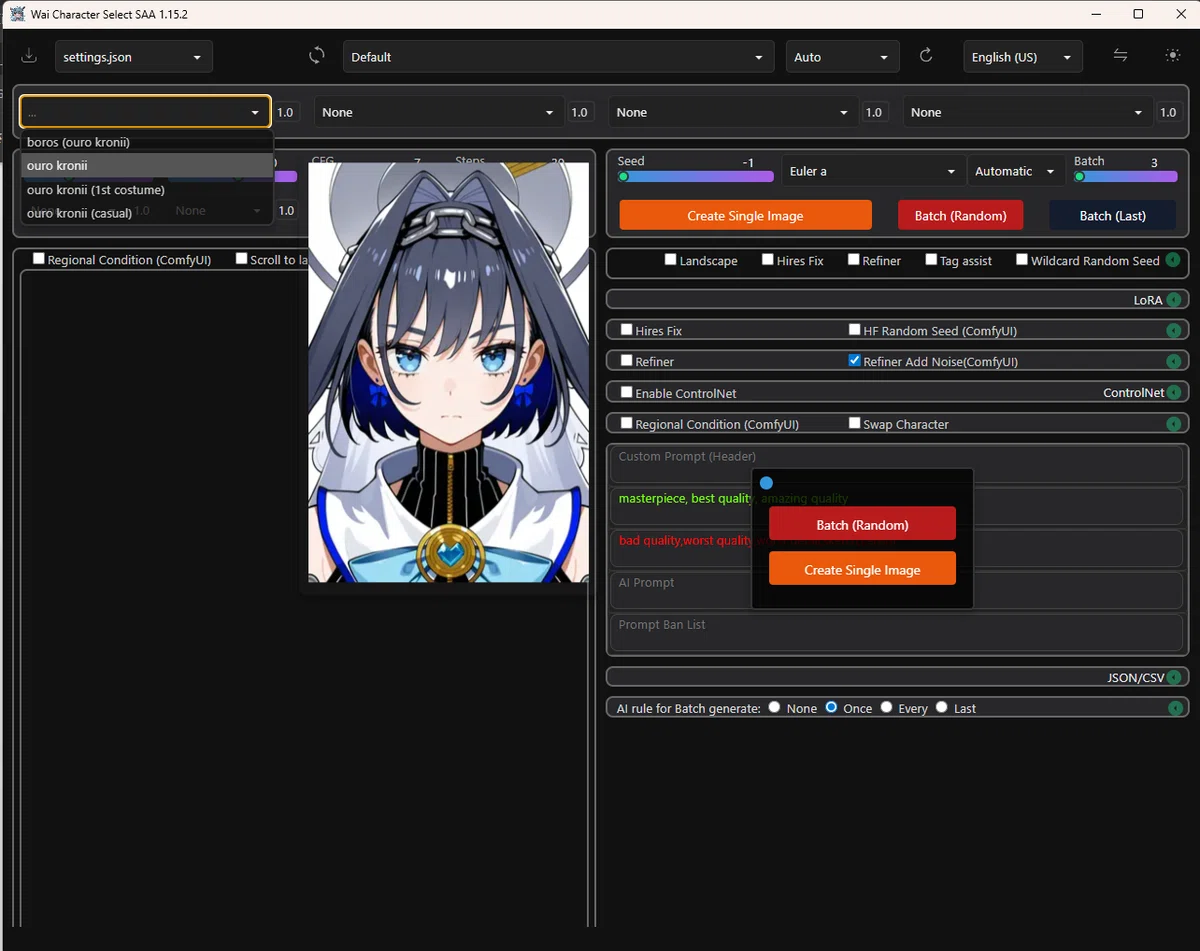Click the 1.0 weight field beside focused search box

[285, 112]
